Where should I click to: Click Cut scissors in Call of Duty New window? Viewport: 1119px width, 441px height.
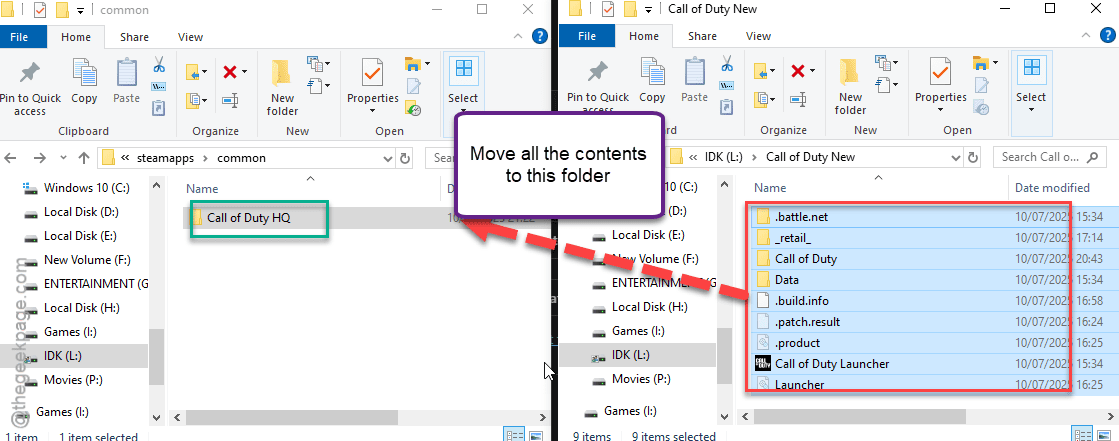point(726,65)
